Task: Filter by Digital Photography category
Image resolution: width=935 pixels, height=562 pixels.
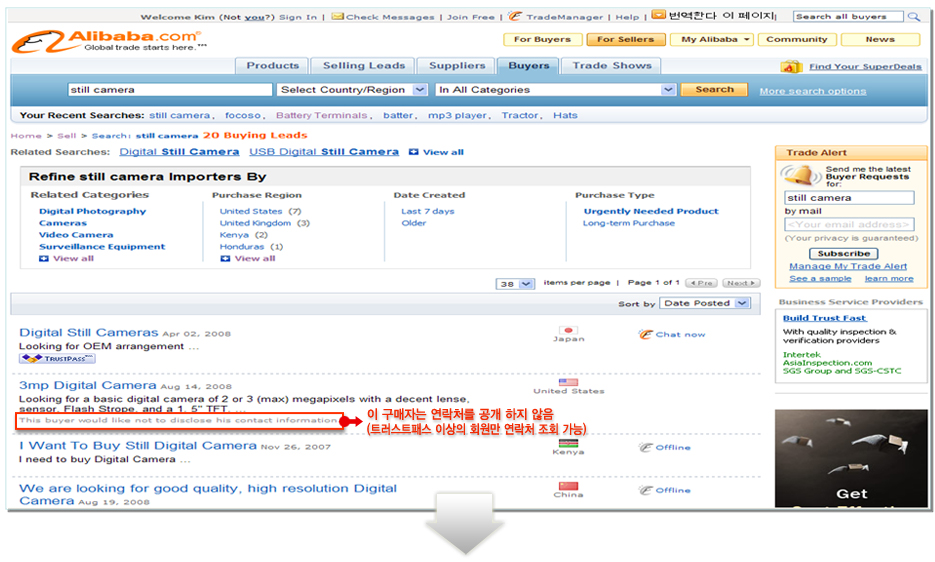Action: 92,211
